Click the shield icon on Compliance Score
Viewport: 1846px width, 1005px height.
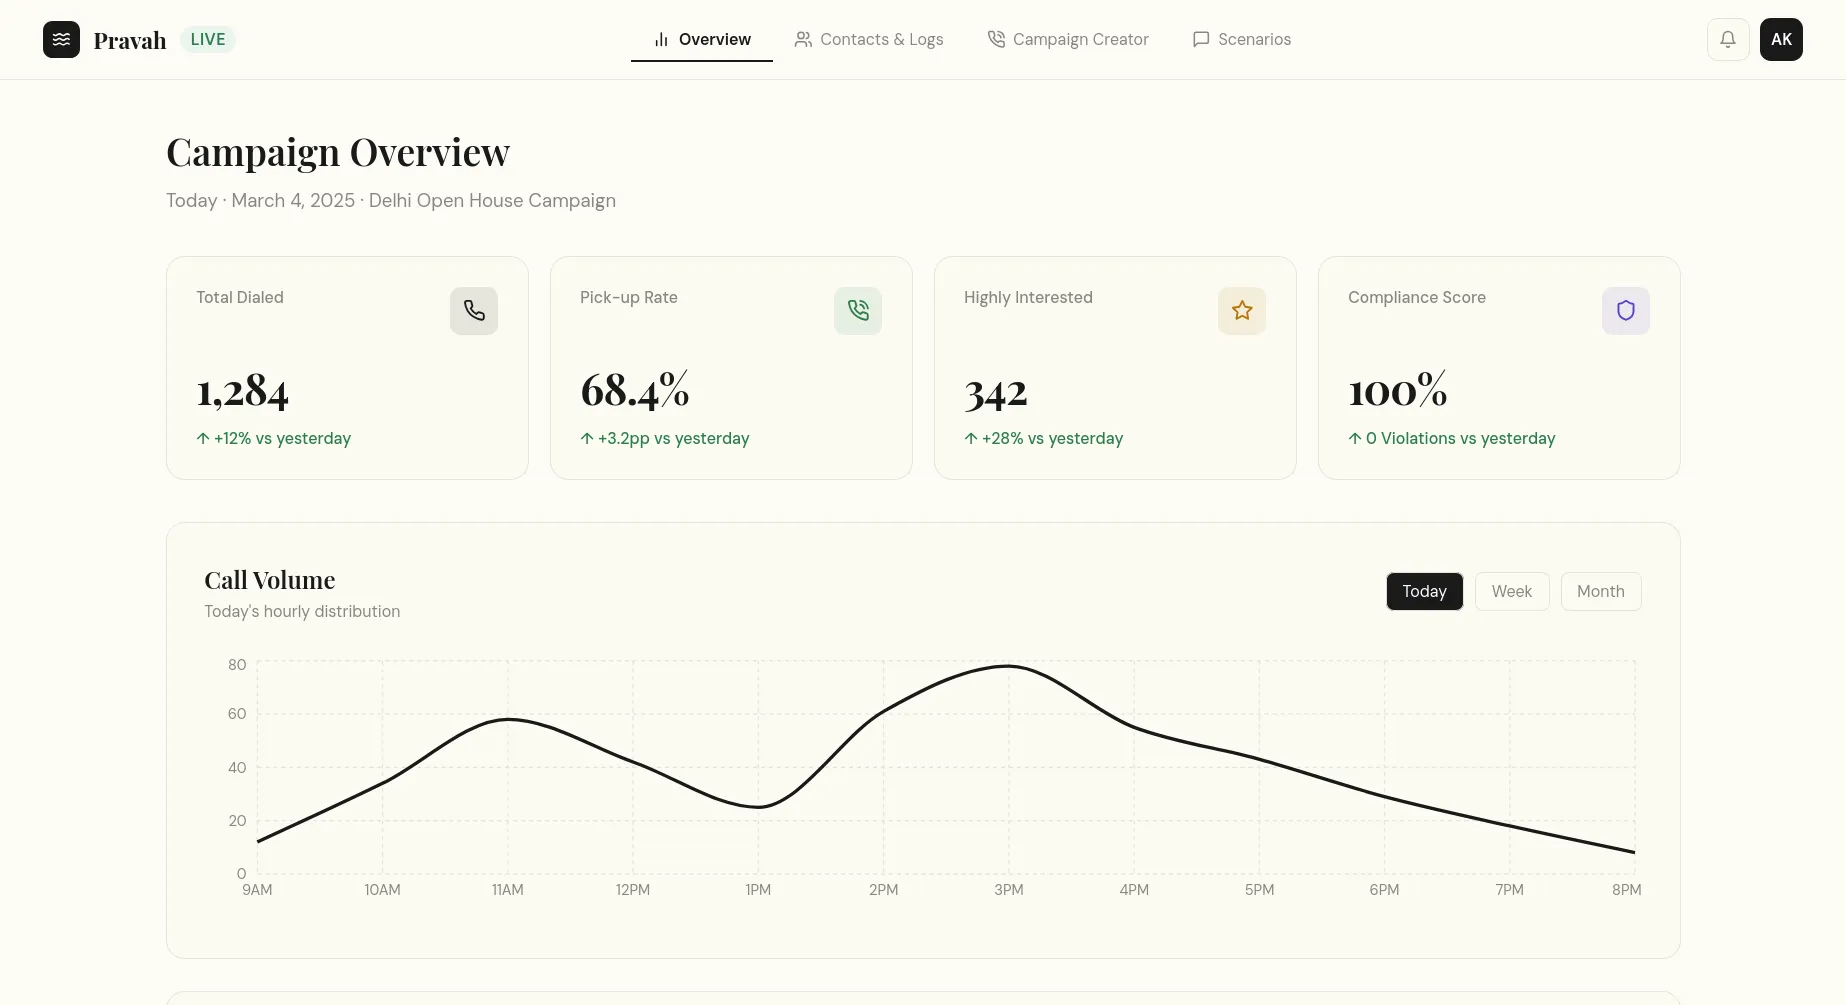point(1626,311)
